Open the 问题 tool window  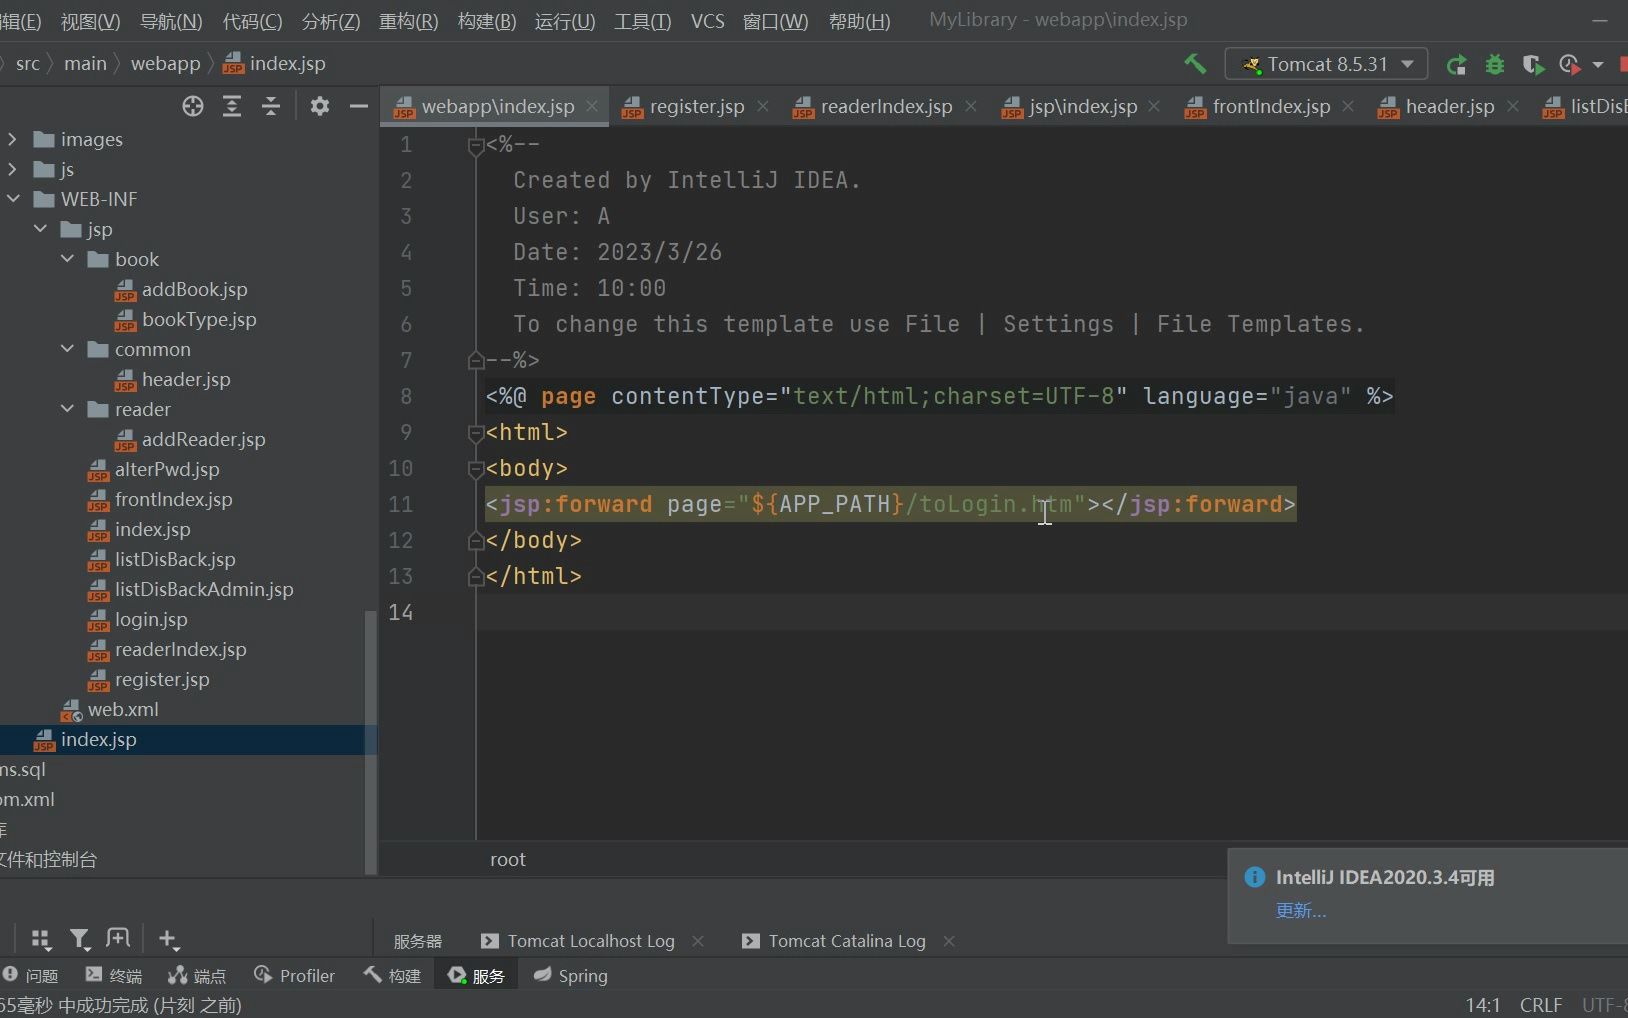click(x=31, y=975)
